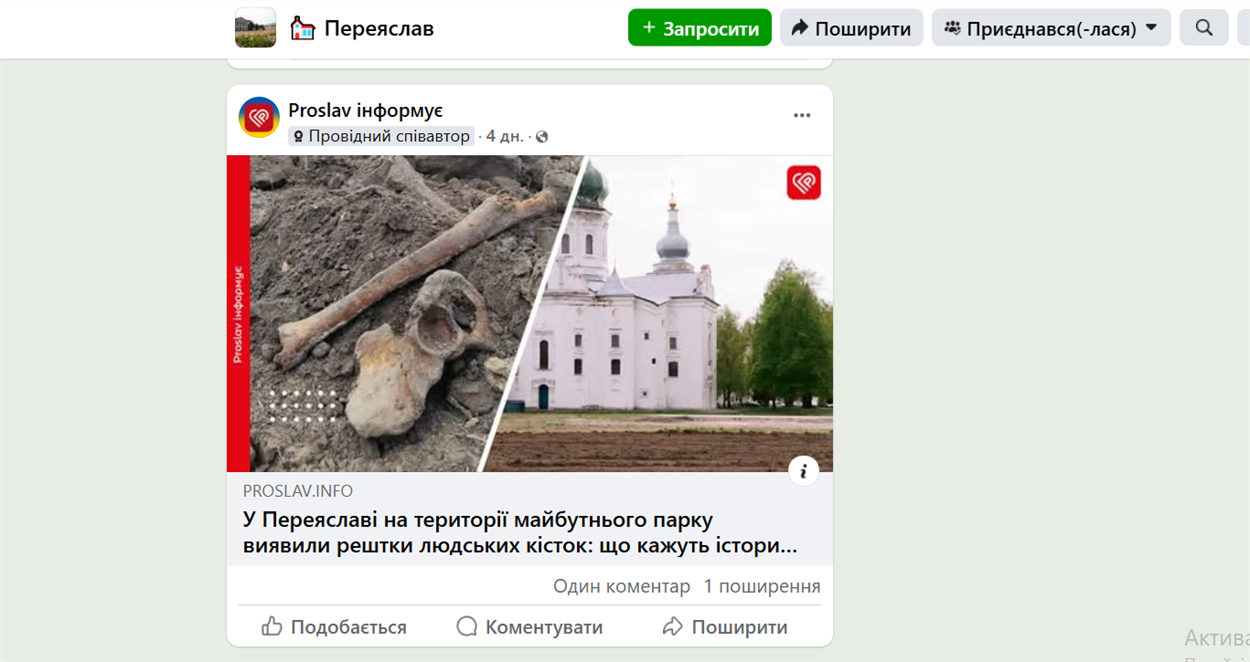View the 1 поширення shares list

pyautogui.click(x=762, y=586)
